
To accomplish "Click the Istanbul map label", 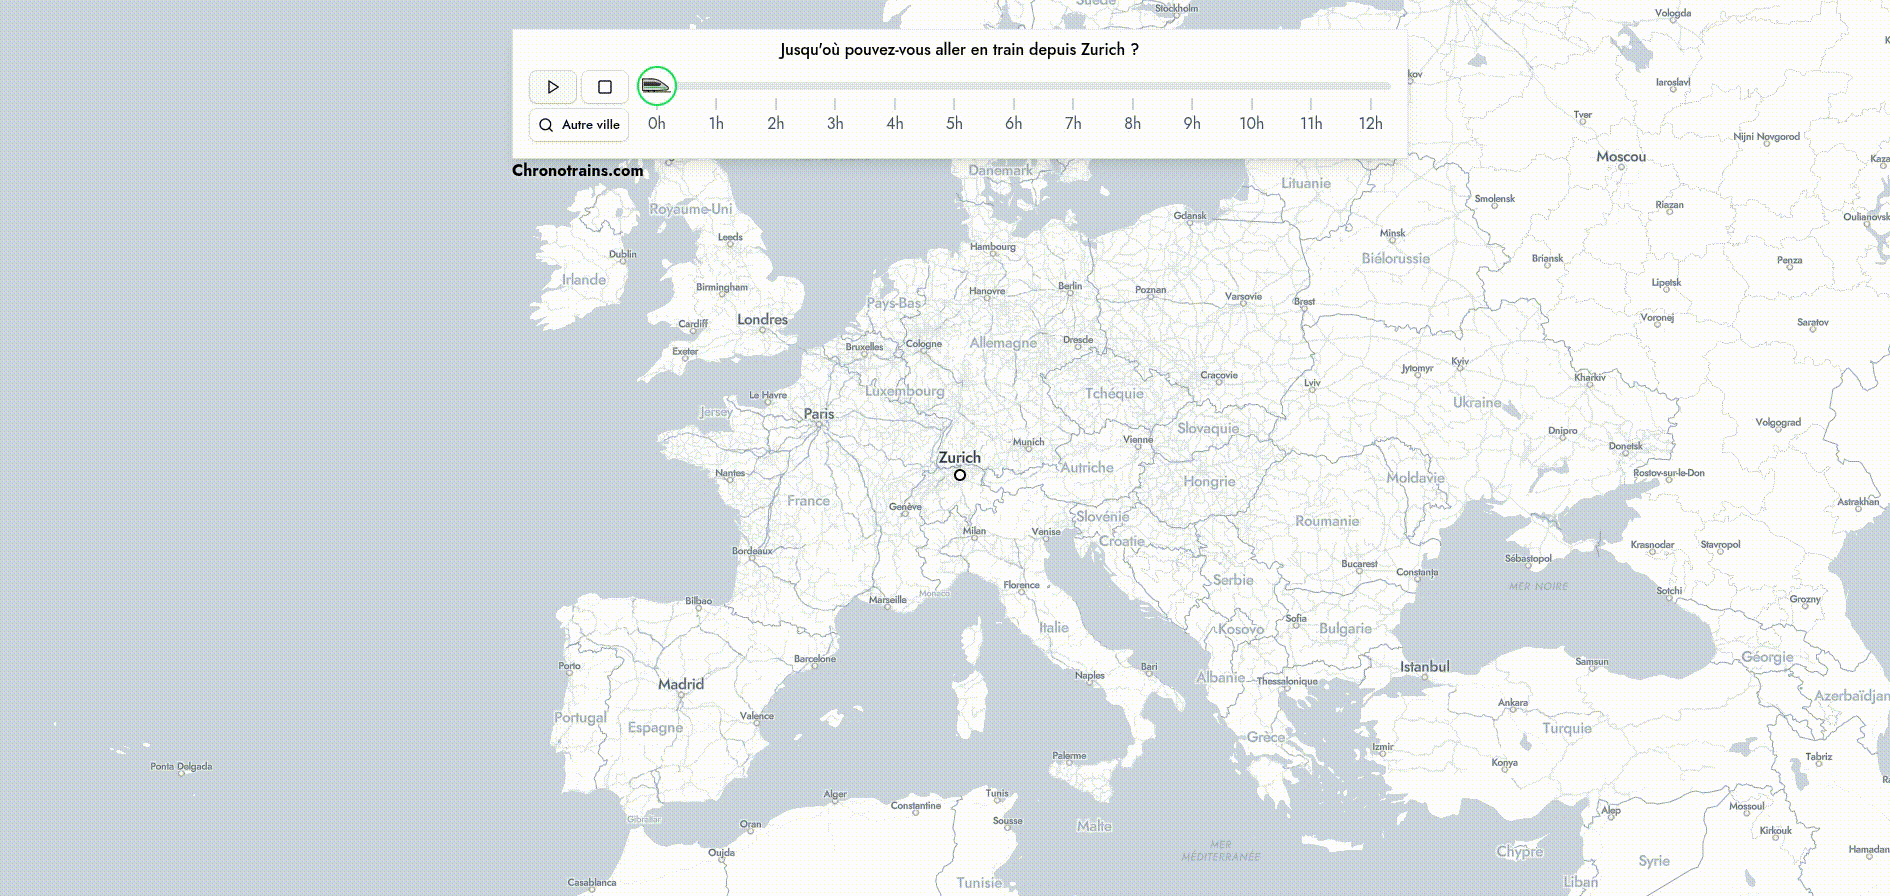I will (1424, 667).
